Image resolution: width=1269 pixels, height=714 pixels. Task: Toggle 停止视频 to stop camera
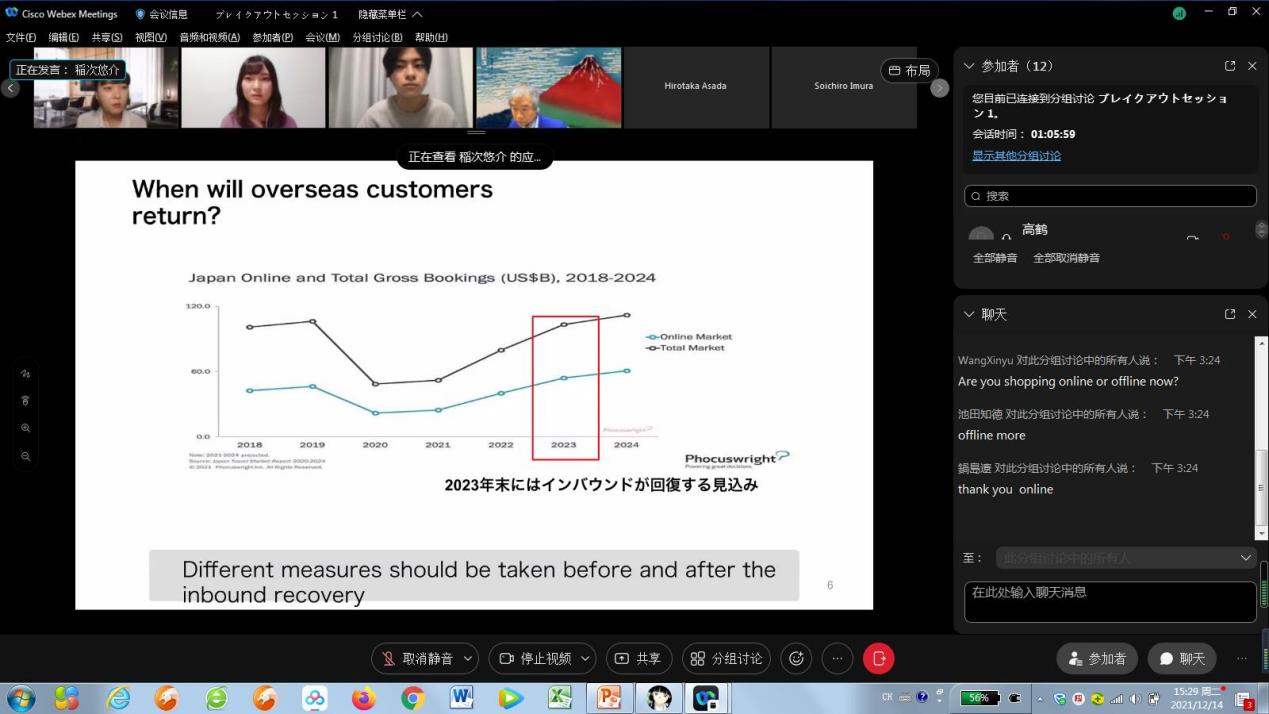[x=535, y=658]
